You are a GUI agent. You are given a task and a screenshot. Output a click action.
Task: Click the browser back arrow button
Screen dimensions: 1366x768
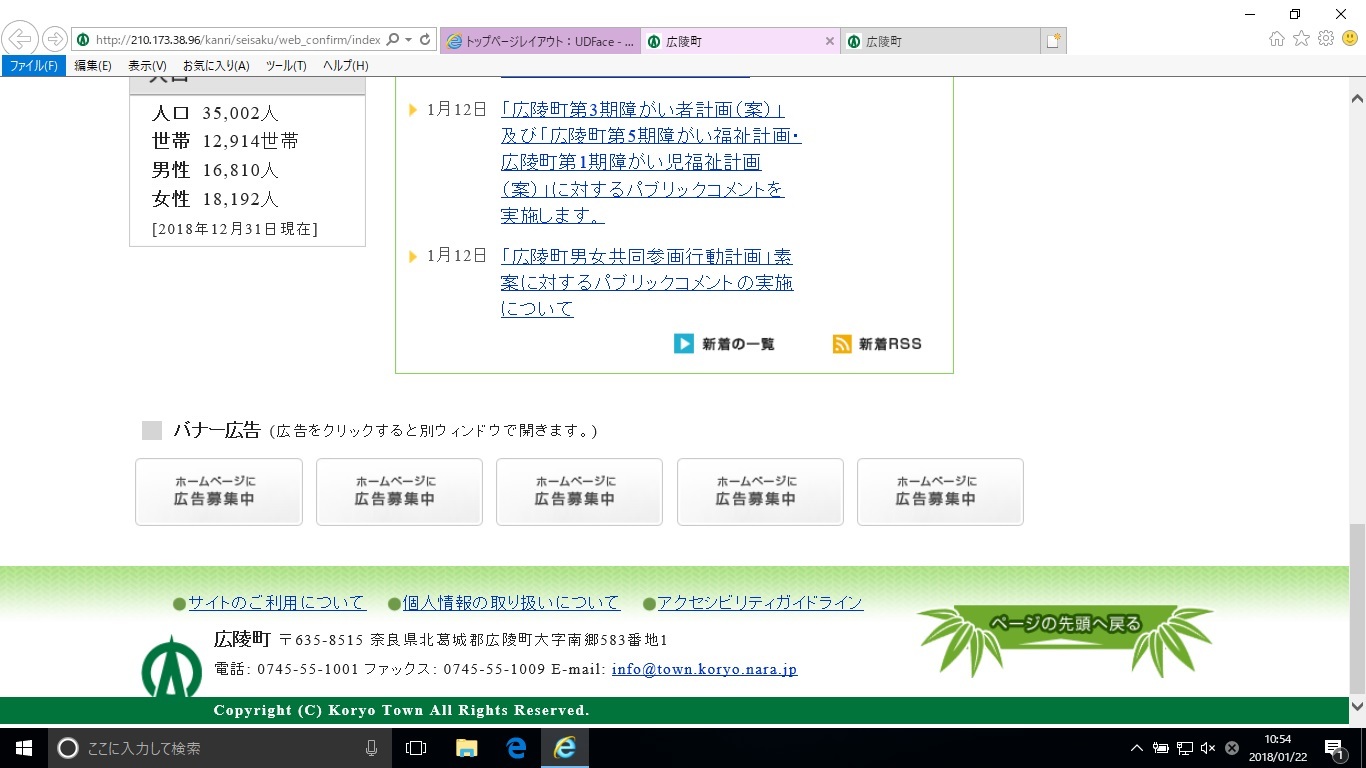[x=20, y=40]
